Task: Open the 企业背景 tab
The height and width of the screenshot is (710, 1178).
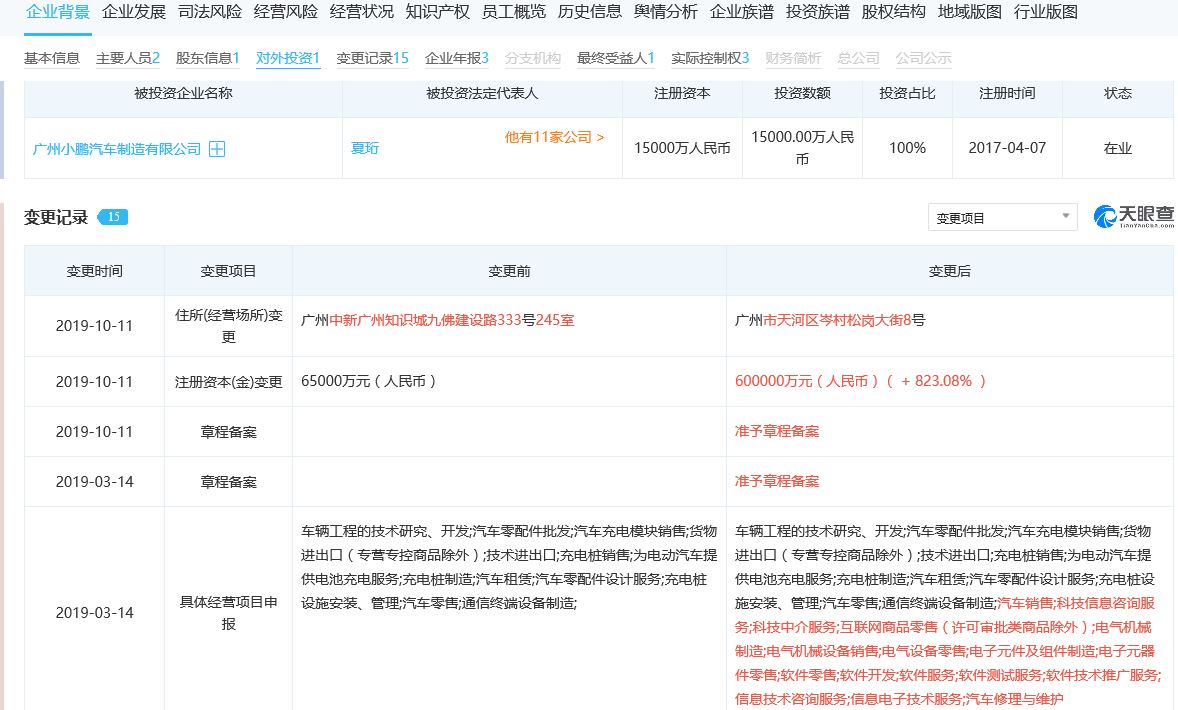Action: pyautogui.click(x=58, y=12)
